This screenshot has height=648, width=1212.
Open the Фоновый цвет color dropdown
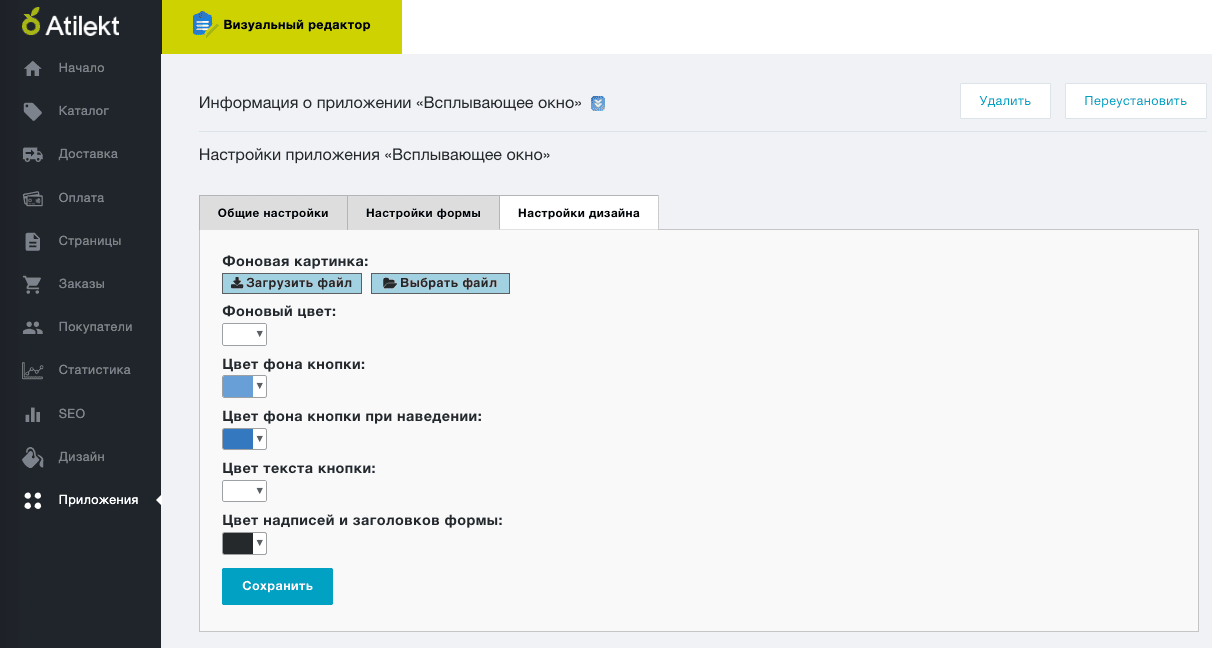pyautogui.click(x=244, y=334)
